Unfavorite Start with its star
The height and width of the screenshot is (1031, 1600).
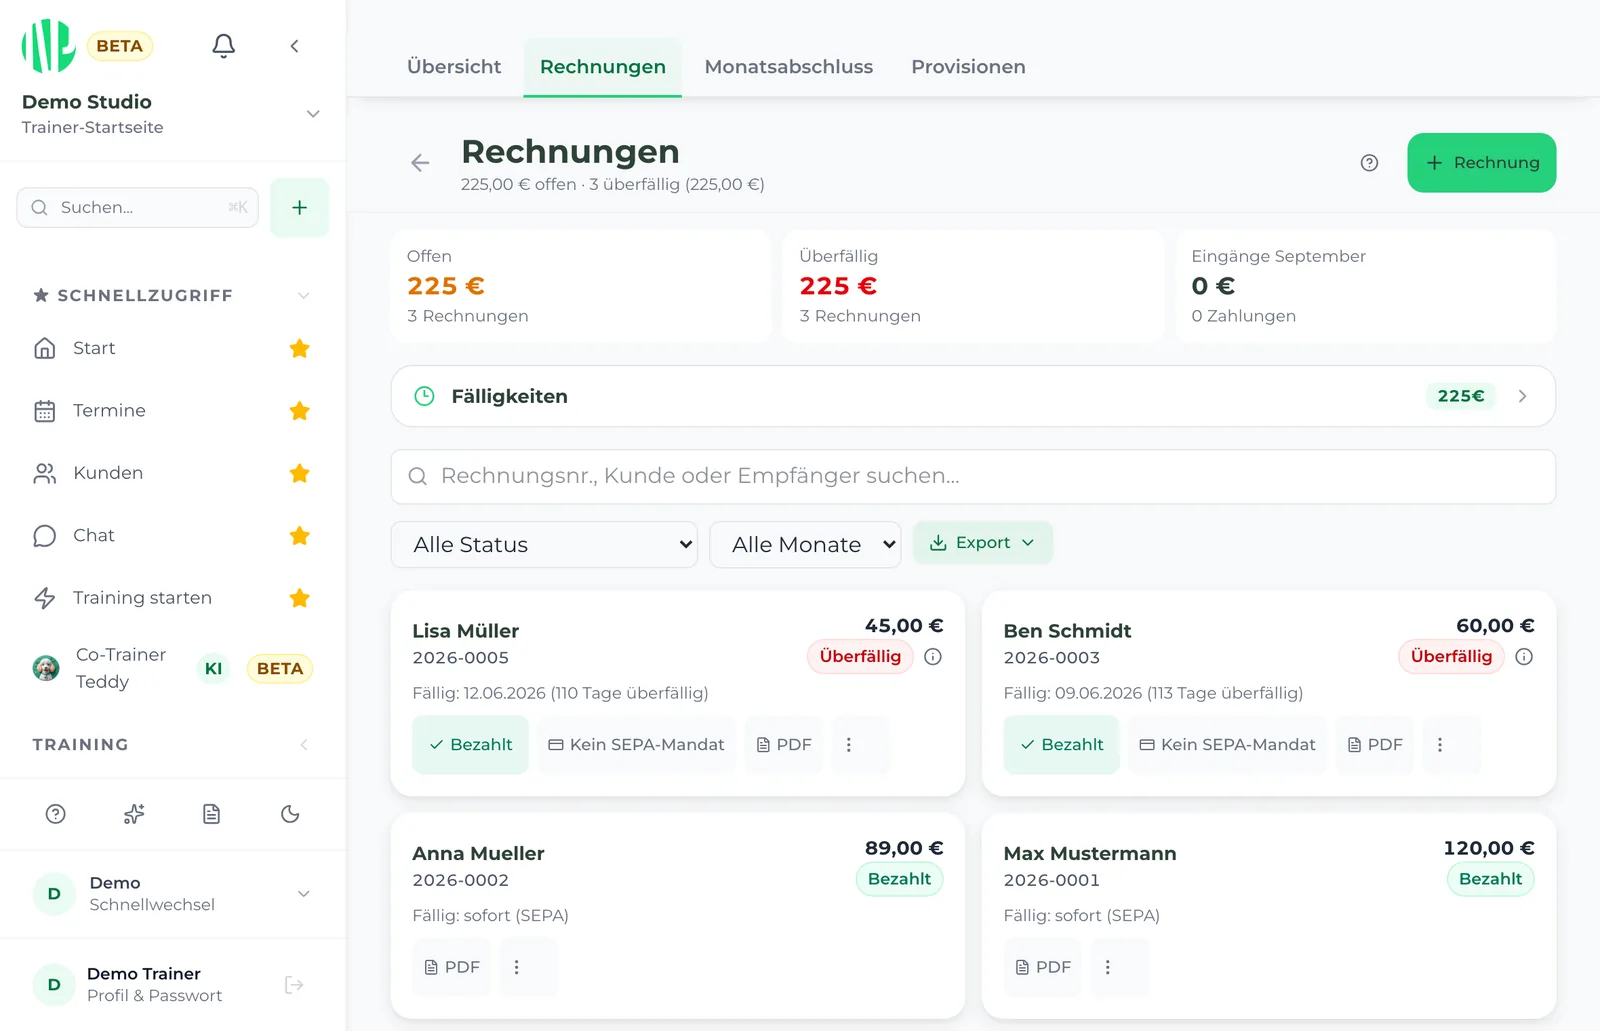click(299, 348)
